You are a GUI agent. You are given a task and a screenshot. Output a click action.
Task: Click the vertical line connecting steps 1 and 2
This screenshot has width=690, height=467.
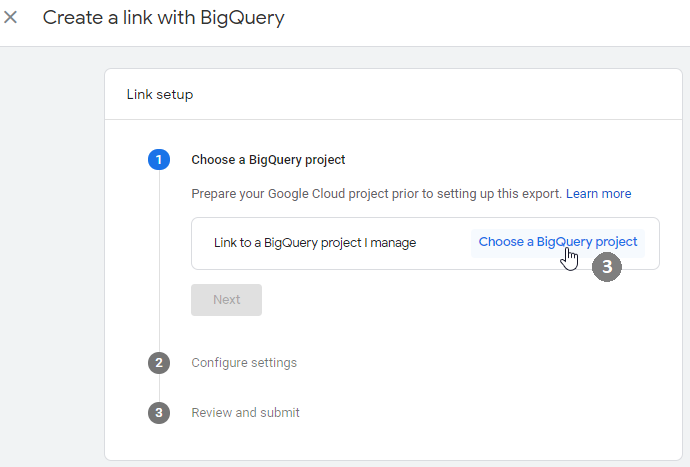158,260
